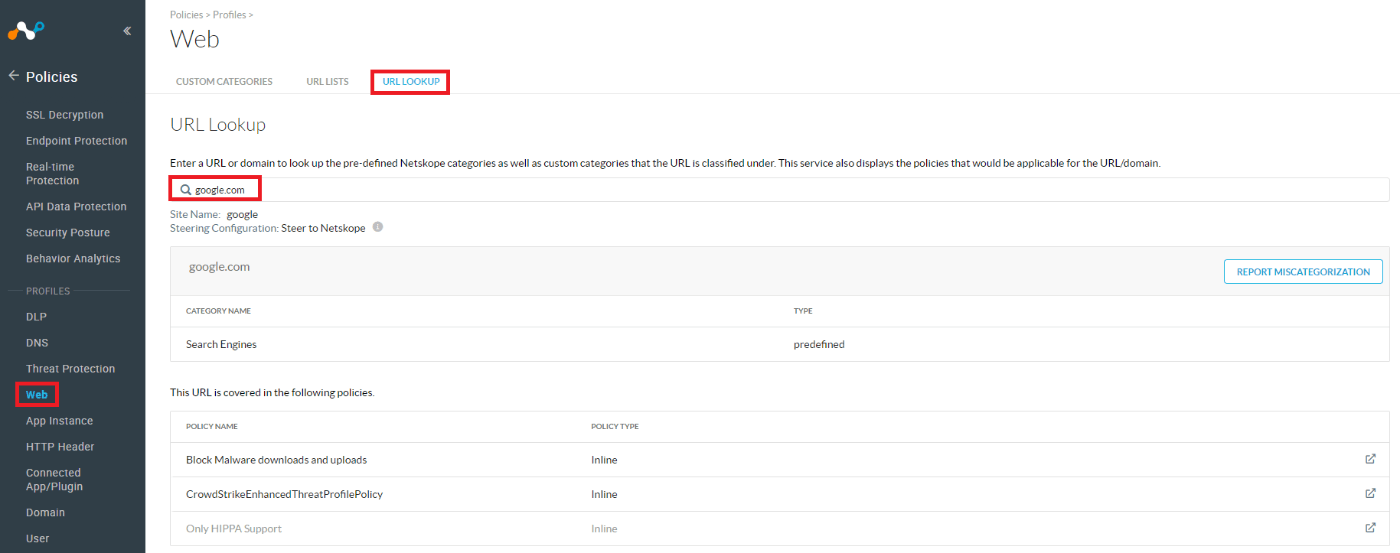1400x553 pixels.
Task: Click the Netskope logo icon
Action: pyautogui.click(x=26, y=30)
